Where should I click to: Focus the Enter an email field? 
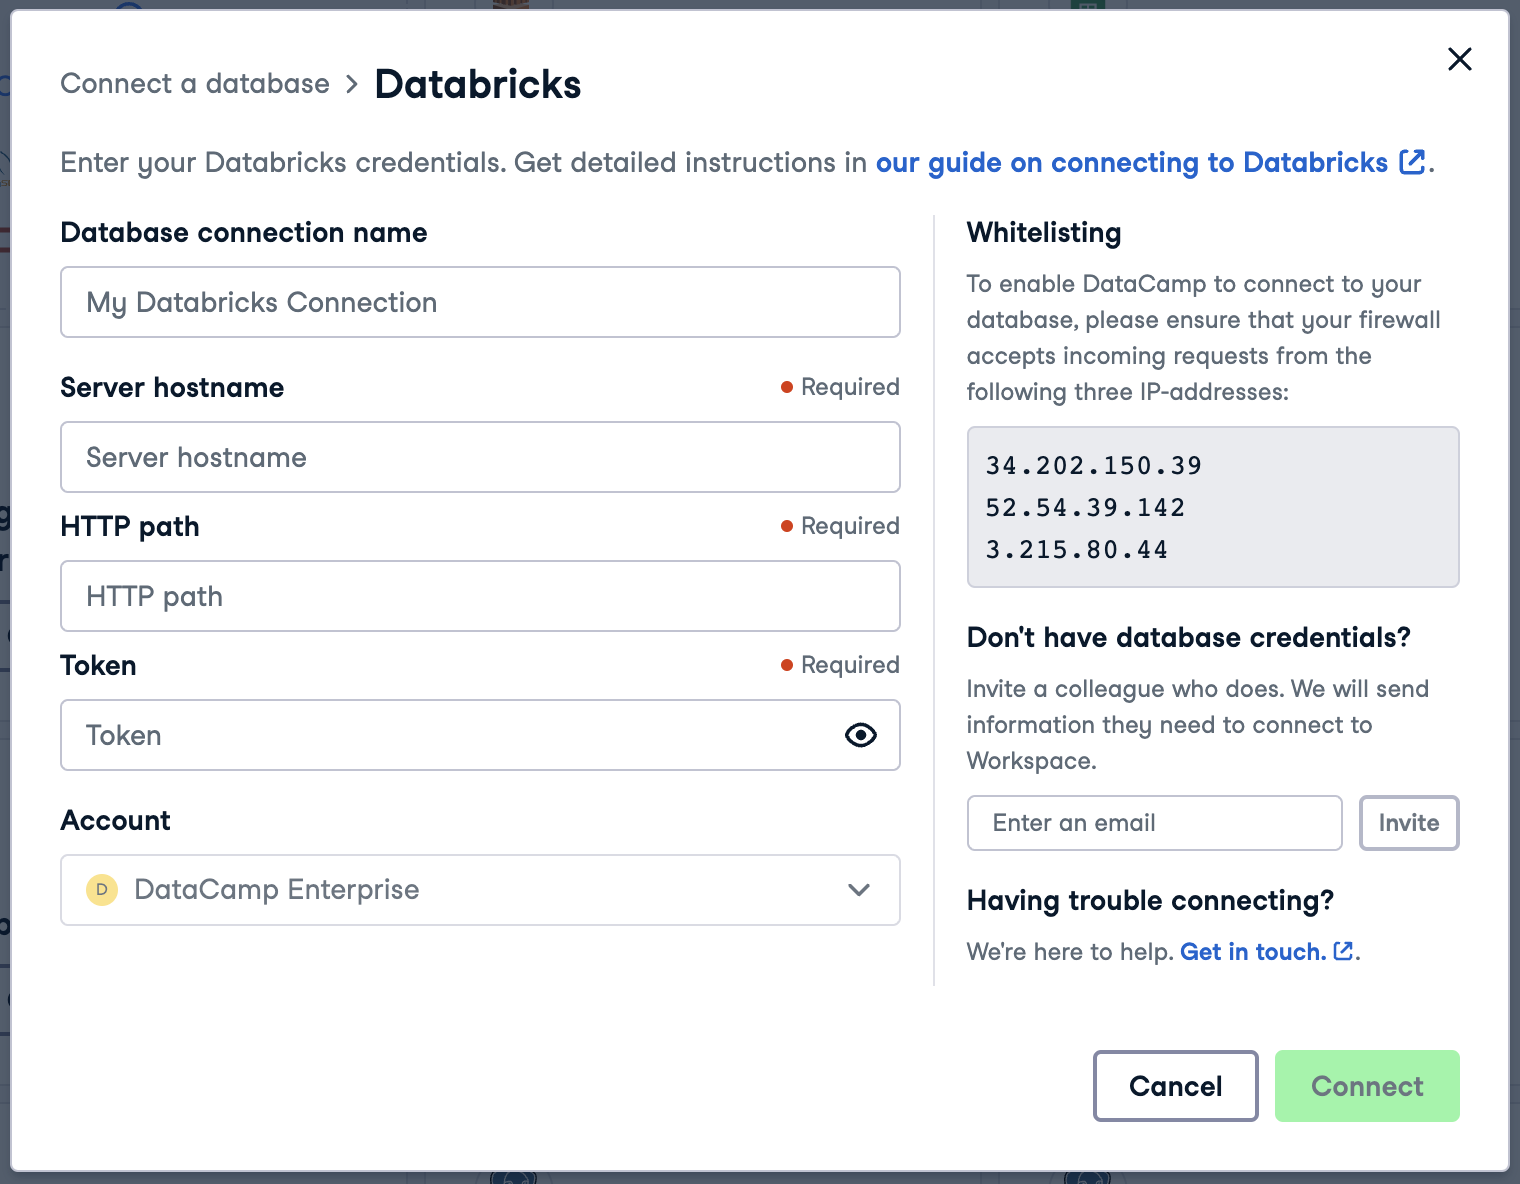click(1154, 823)
